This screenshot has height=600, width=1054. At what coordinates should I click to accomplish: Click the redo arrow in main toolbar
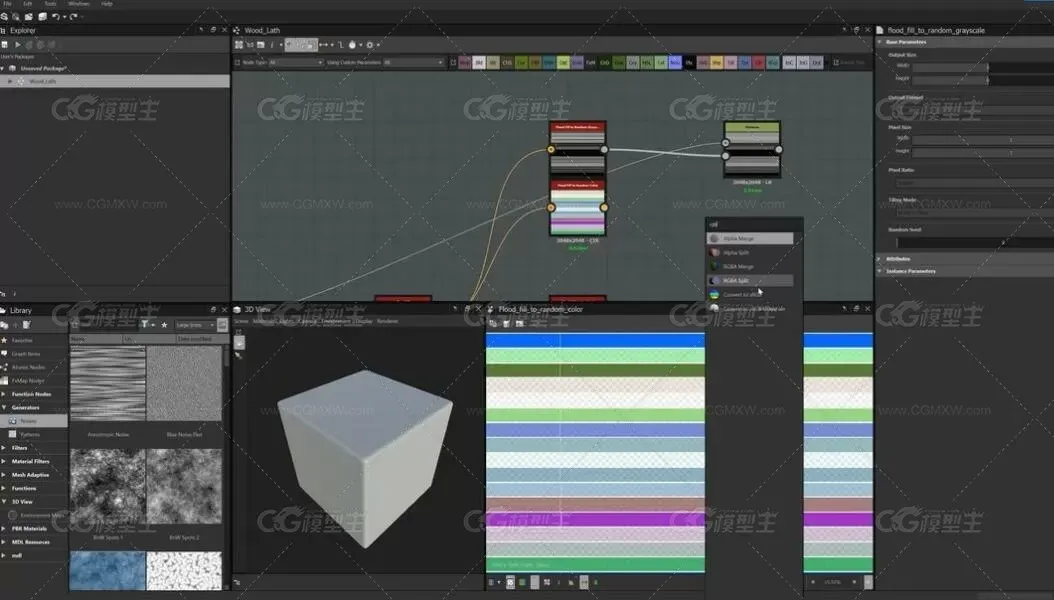[73, 17]
